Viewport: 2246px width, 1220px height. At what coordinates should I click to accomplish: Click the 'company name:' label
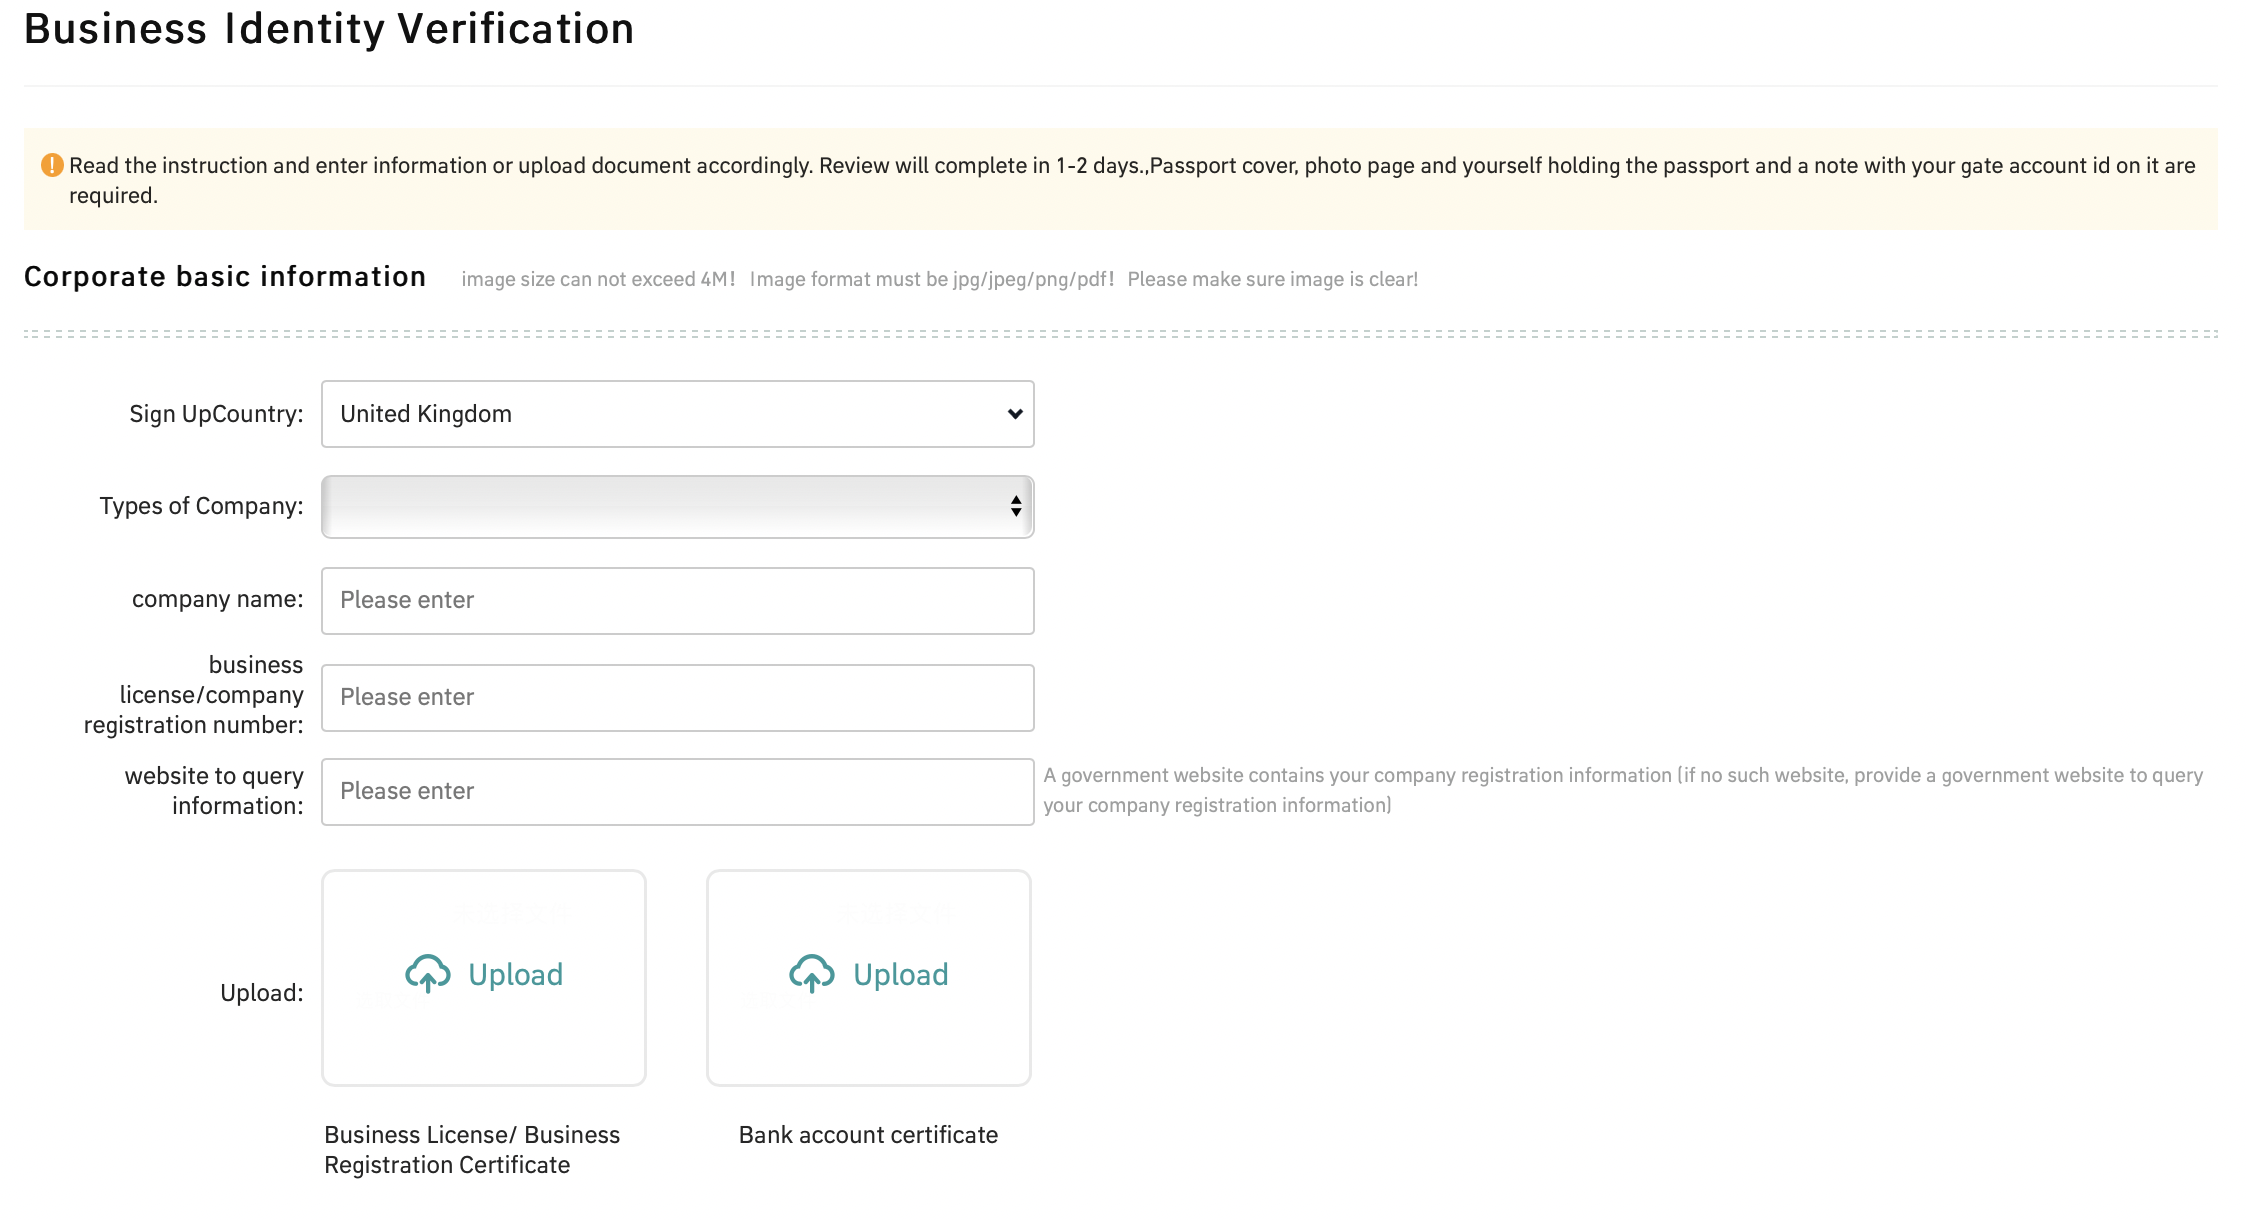click(x=217, y=599)
